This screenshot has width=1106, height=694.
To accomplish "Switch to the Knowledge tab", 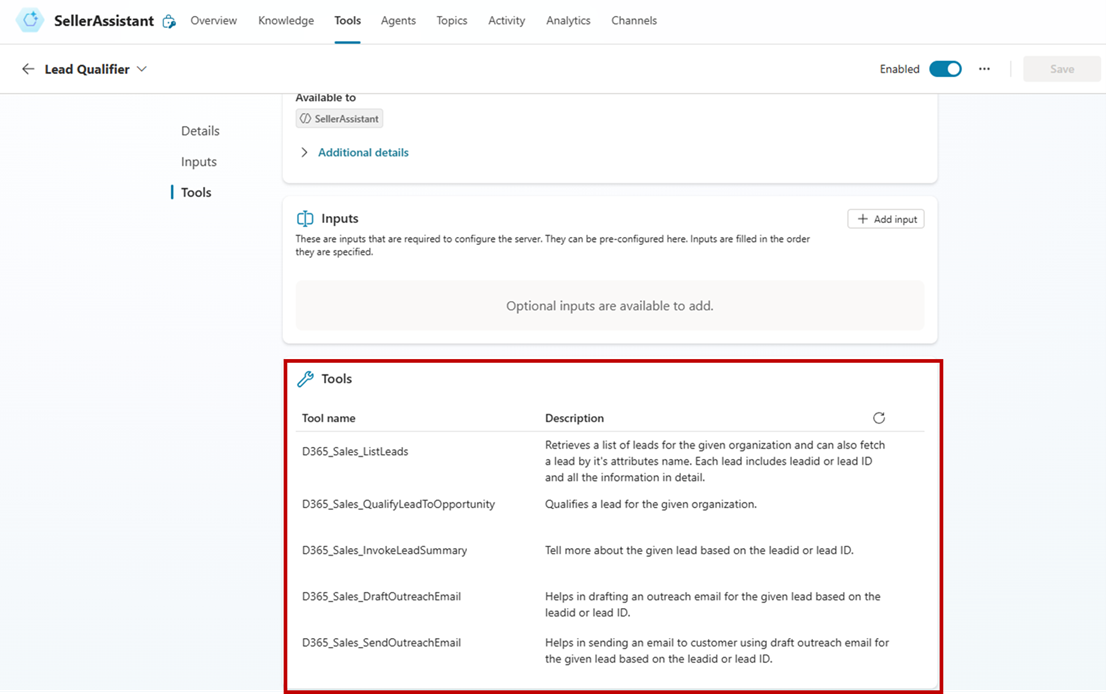I will click(286, 20).
